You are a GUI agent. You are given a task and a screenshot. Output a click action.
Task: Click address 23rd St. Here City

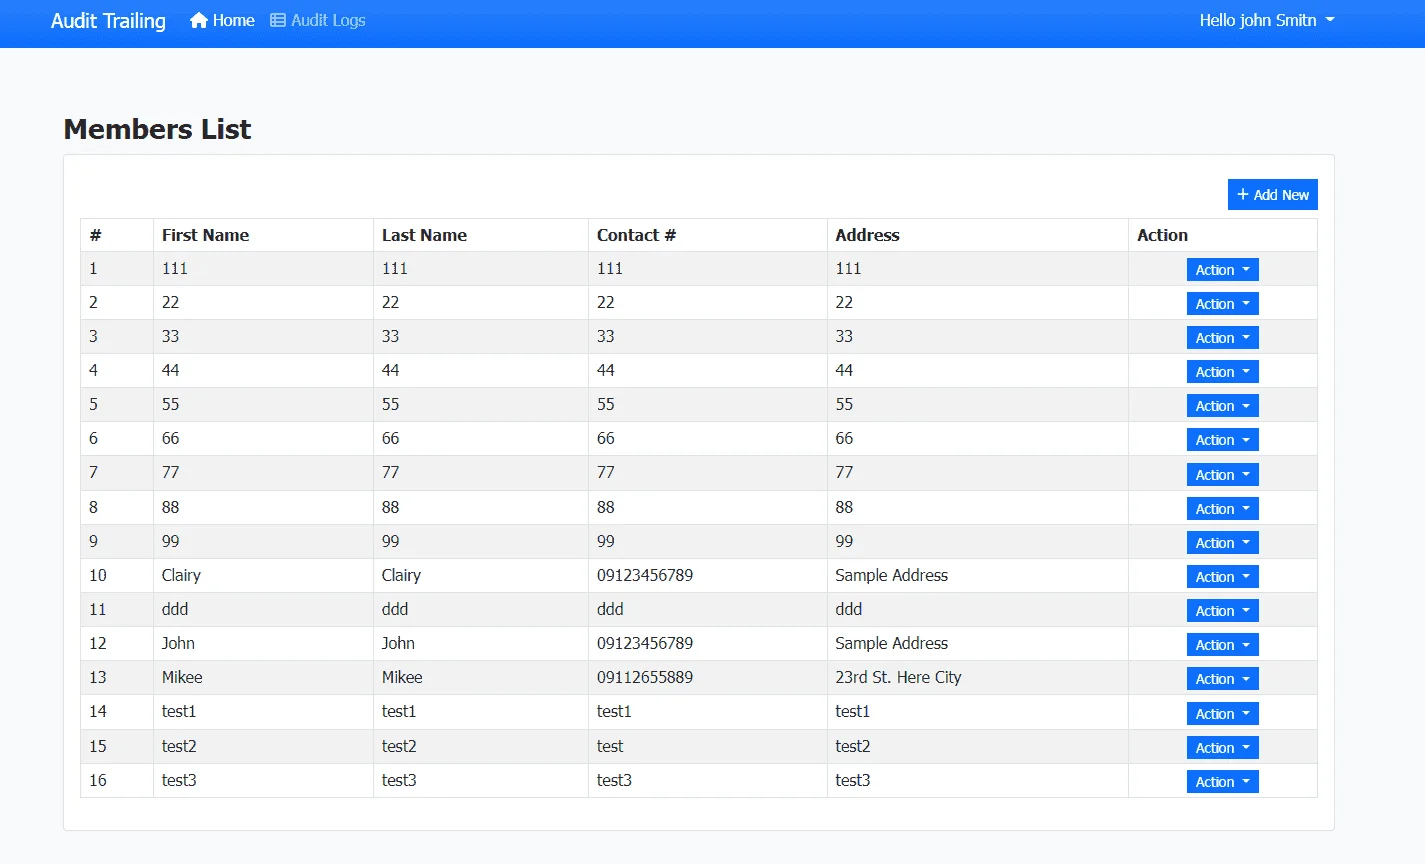tap(898, 677)
